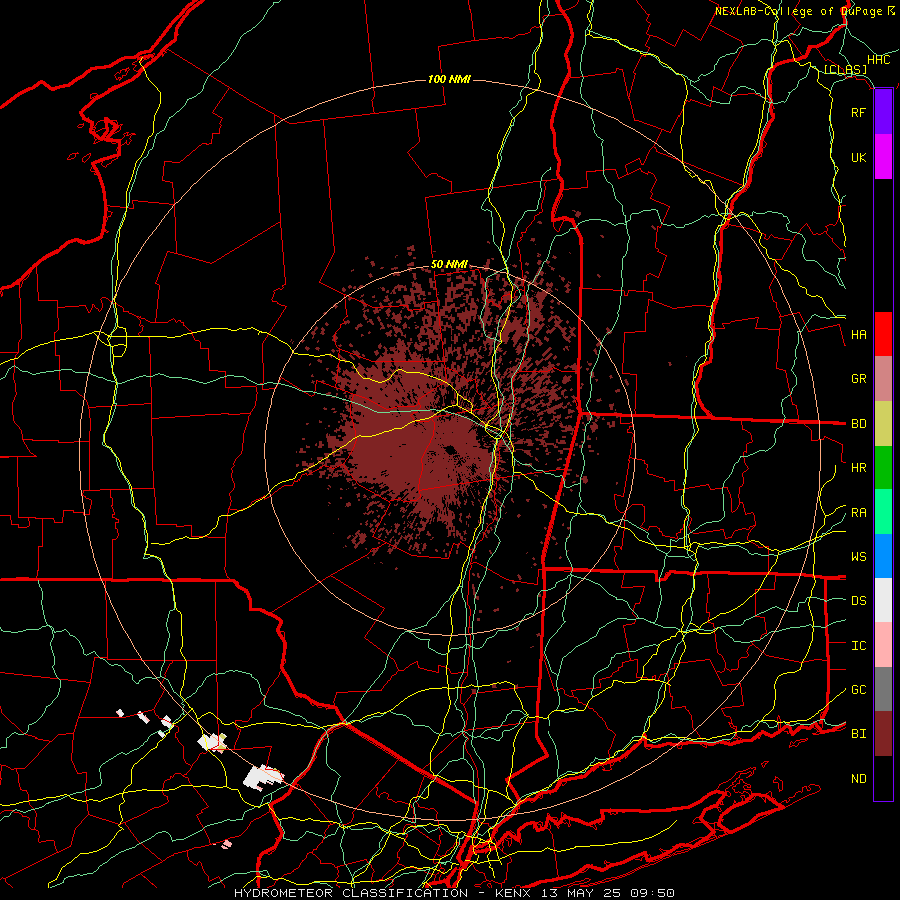Click the DS white legend swatch
The height and width of the screenshot is (900, 900).
pyautogui.click(x=883, y=600)
